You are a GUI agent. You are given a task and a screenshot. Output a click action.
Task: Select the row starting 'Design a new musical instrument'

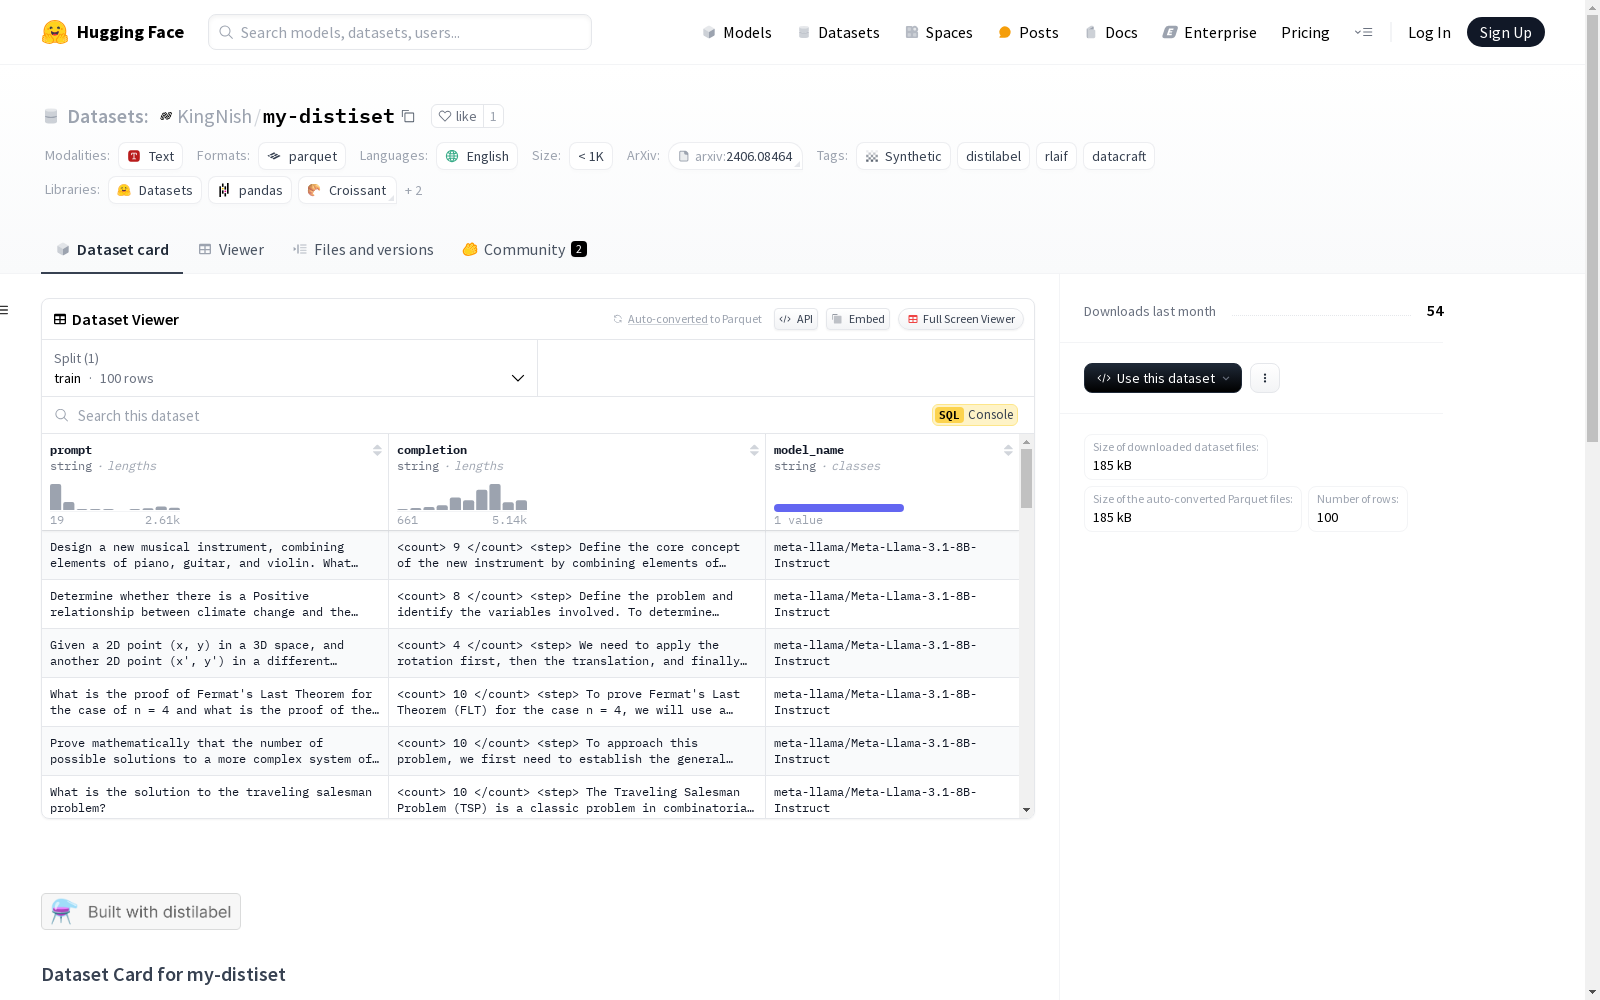[x=530, y=555]
